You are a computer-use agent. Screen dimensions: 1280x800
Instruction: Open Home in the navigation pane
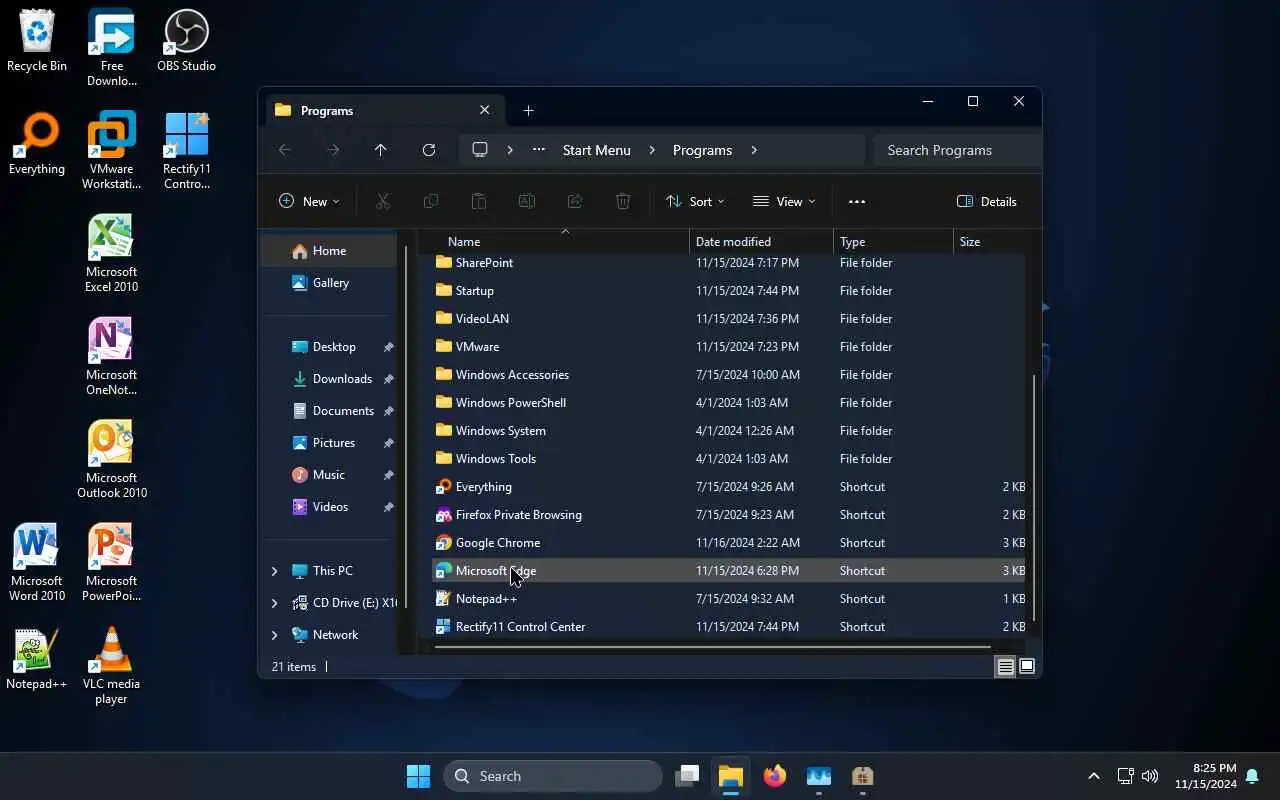(330, 251)
